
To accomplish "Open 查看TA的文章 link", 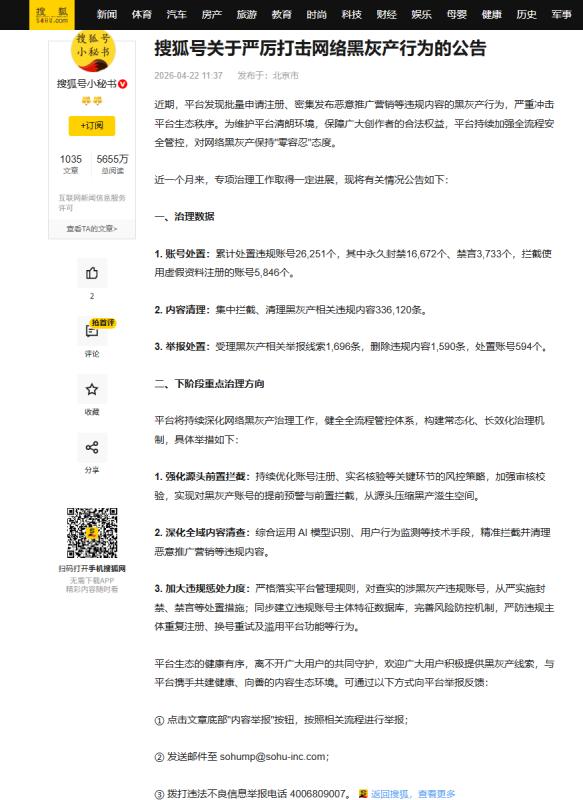I will click(92, 229).
